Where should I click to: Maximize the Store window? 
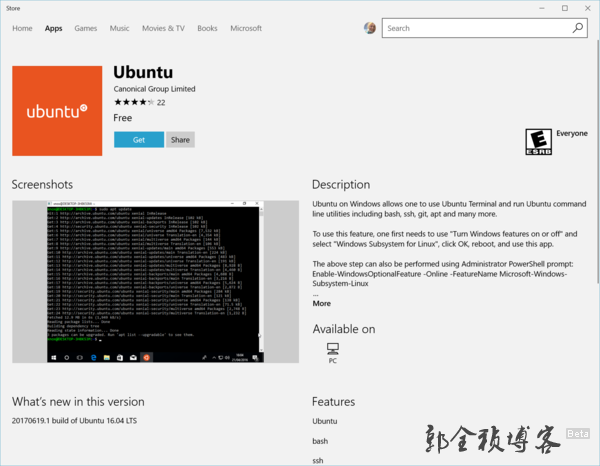[565, 8]
